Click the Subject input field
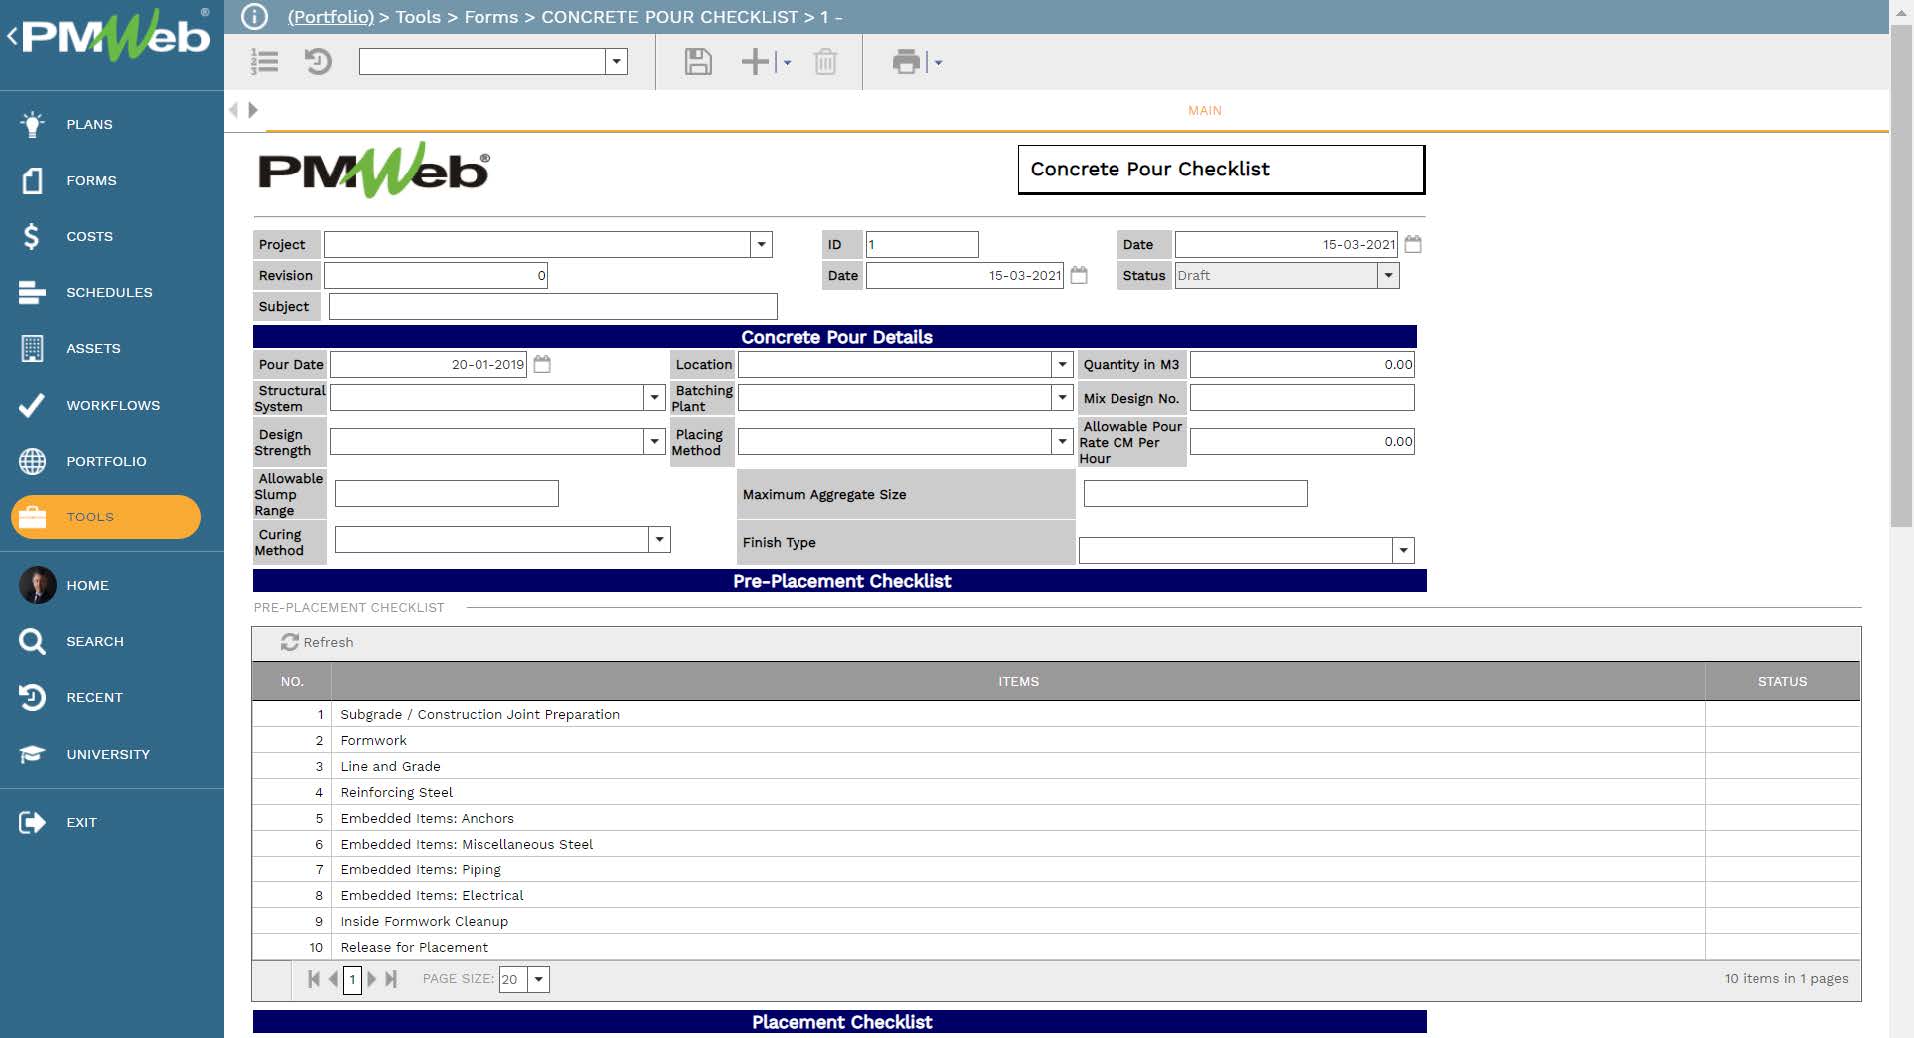 point(551,306)
